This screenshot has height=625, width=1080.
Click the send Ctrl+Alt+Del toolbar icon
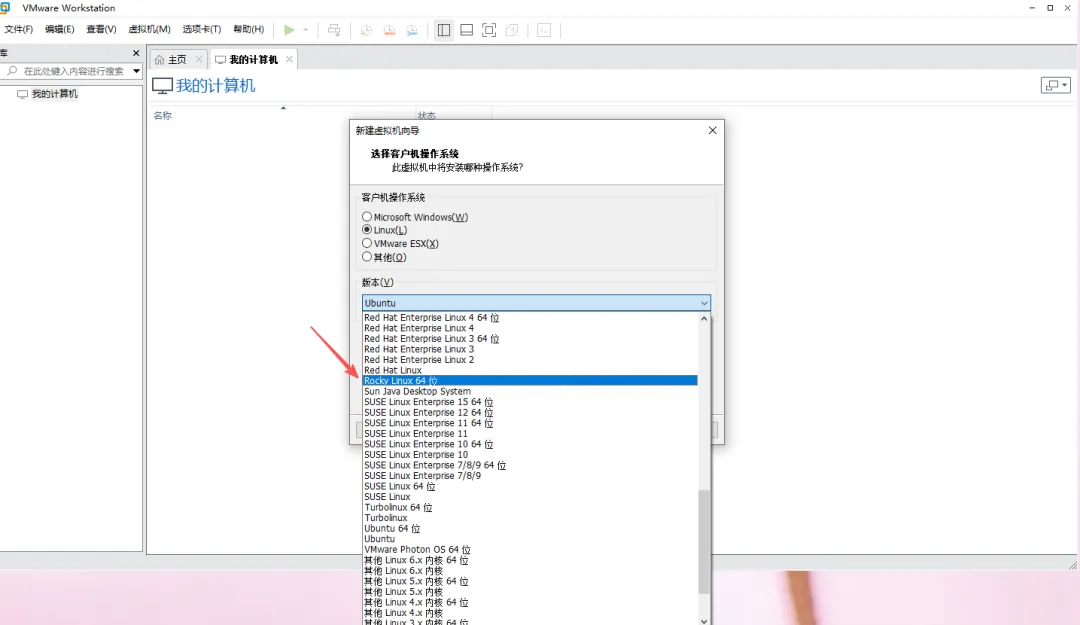point(334,30)
